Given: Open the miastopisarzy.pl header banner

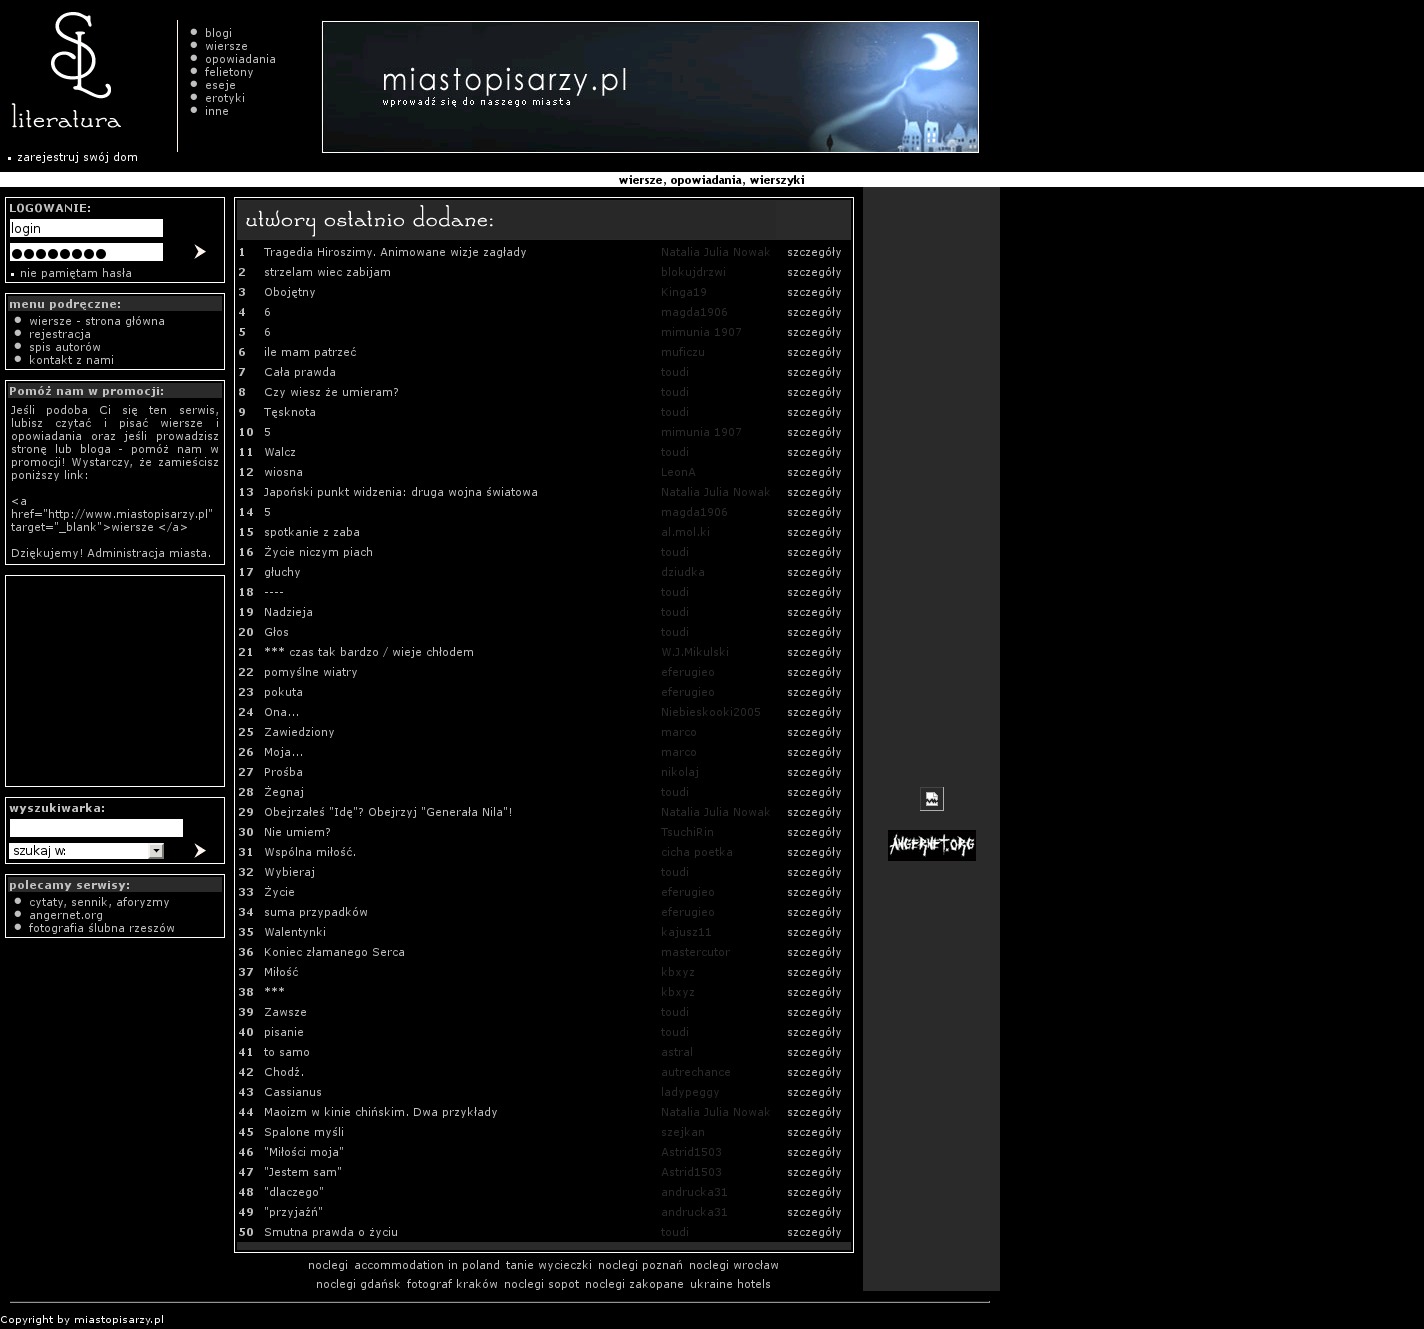Looking at the screenshot, I should click(650, 87).
